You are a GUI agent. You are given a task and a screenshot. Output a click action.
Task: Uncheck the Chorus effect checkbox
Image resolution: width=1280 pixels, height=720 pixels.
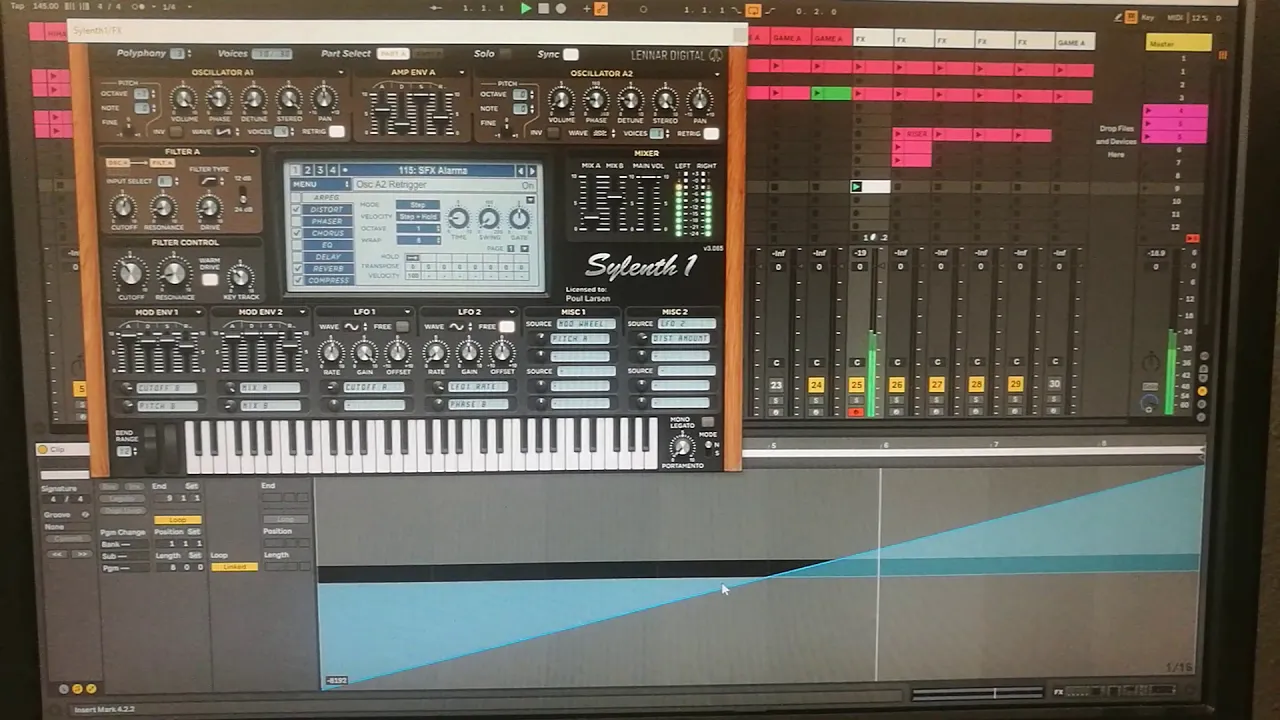click(297, 233)
